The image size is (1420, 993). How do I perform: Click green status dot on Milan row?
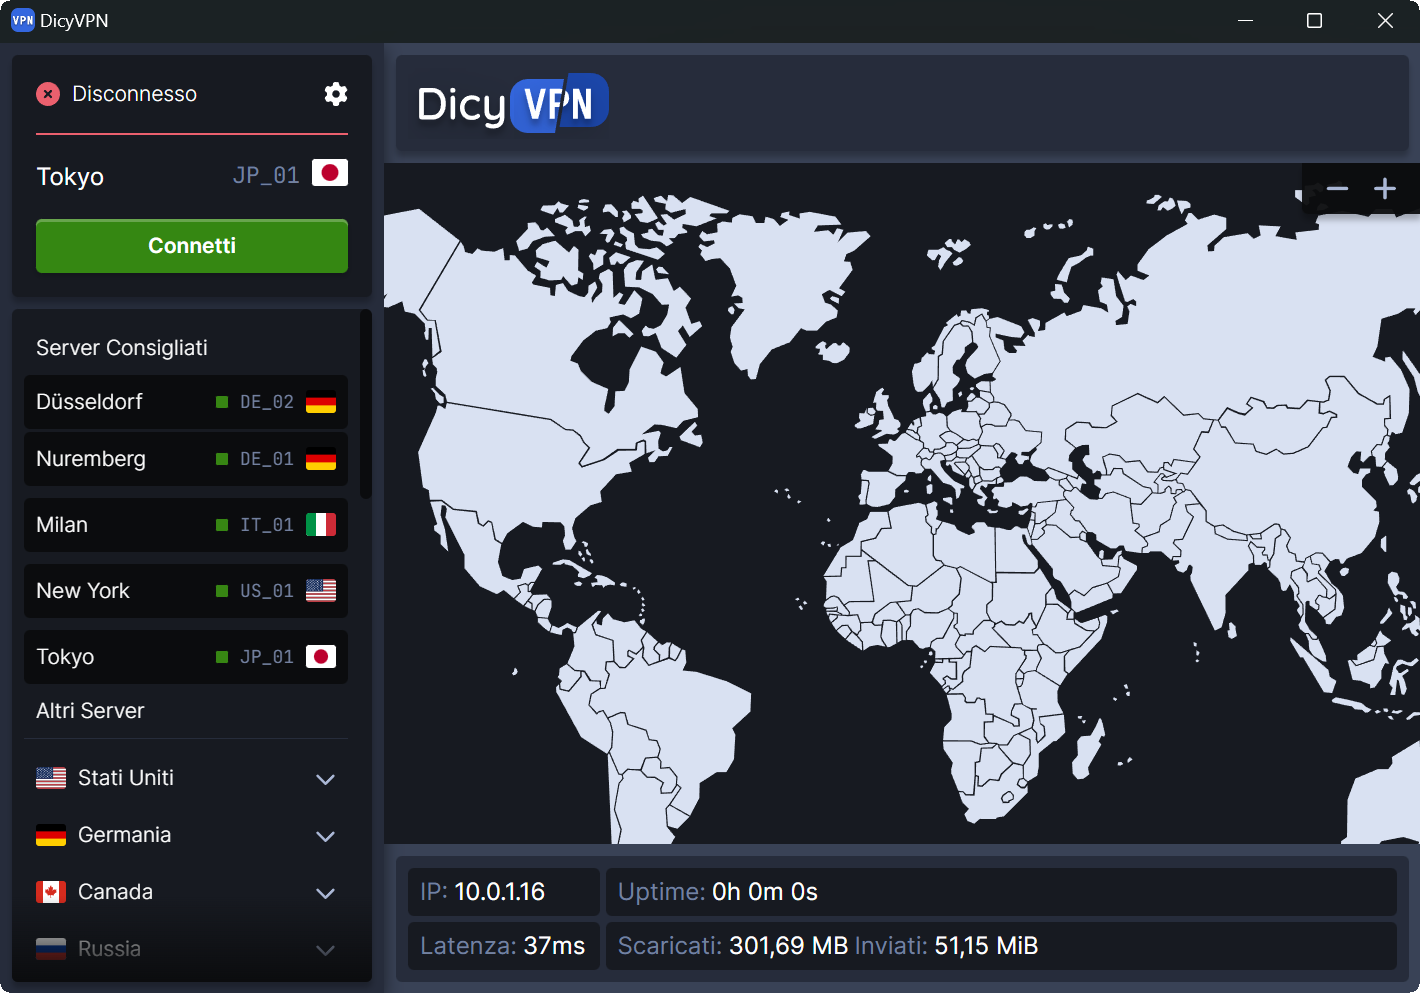pyautogui.click(x=222, y=525)
